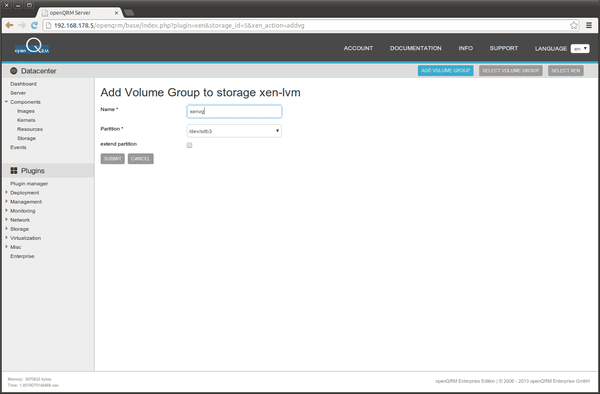Click the openQRM logo
The height and width of the screenshot is (394, 600).
[32, 46]
